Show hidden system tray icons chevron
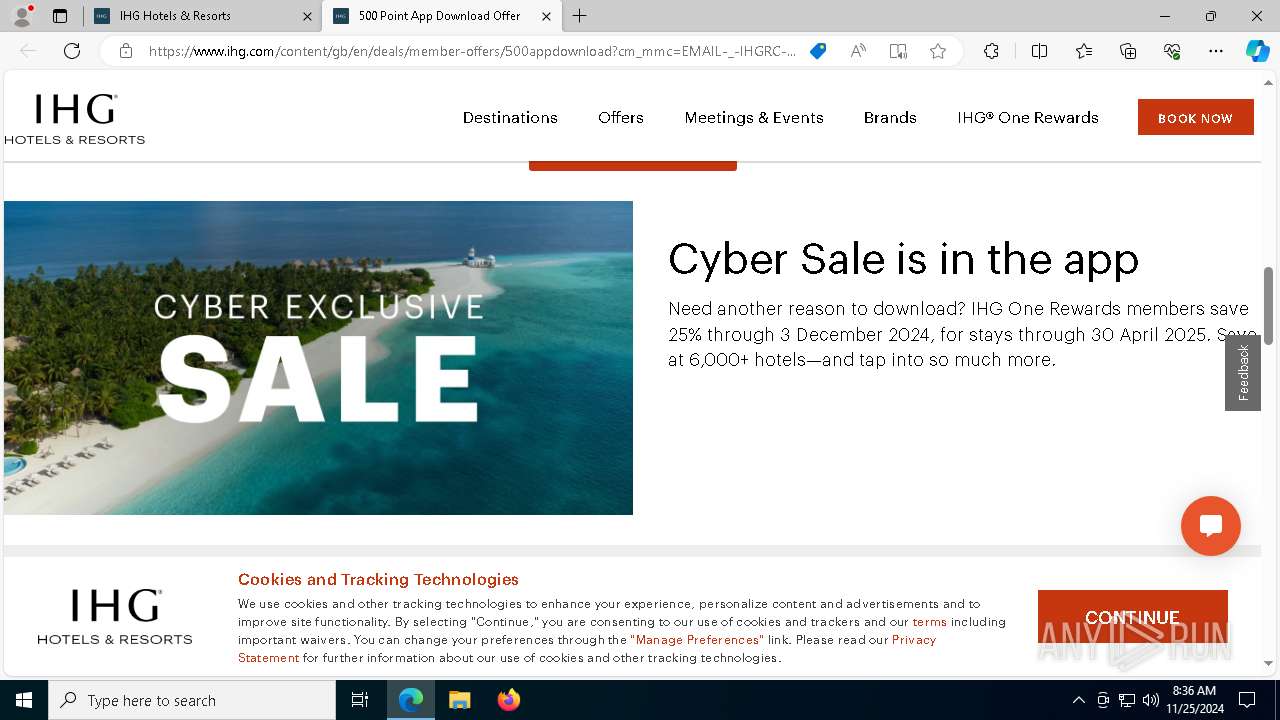 pos(1078,700)
